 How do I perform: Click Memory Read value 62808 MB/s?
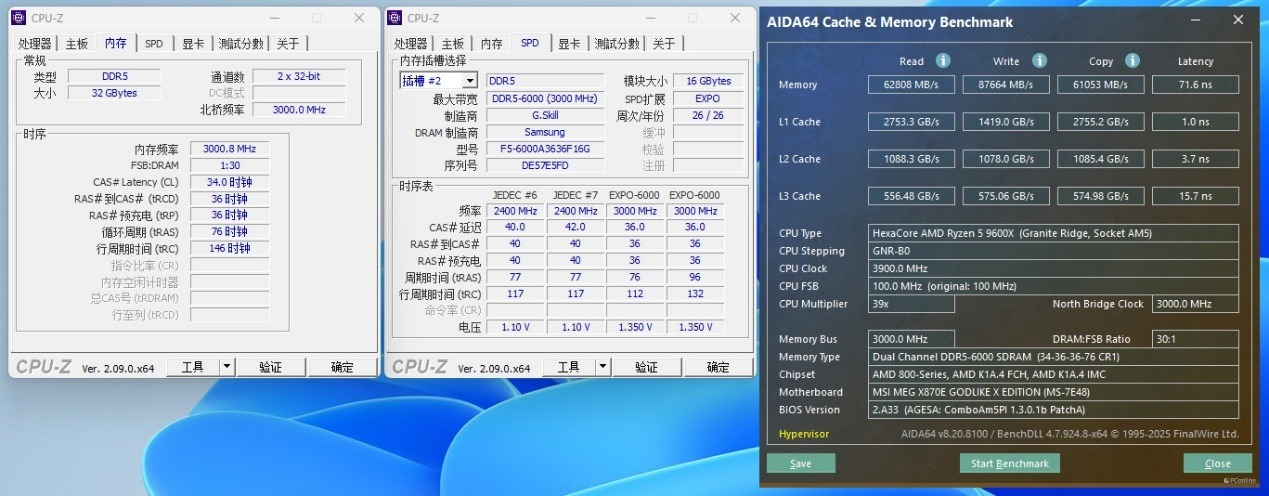click(911, 85)
